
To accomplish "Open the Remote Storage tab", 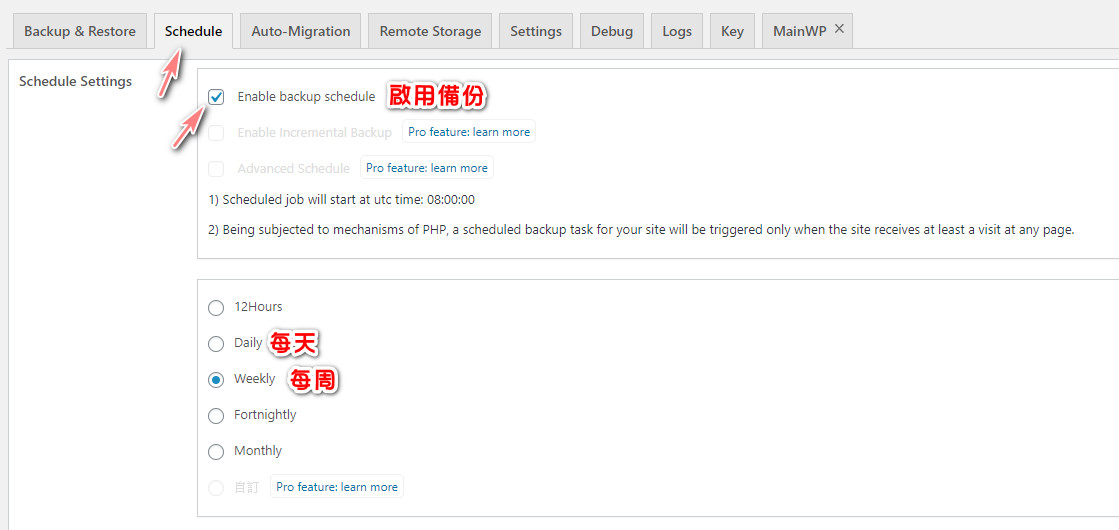I will pos(430,31).
